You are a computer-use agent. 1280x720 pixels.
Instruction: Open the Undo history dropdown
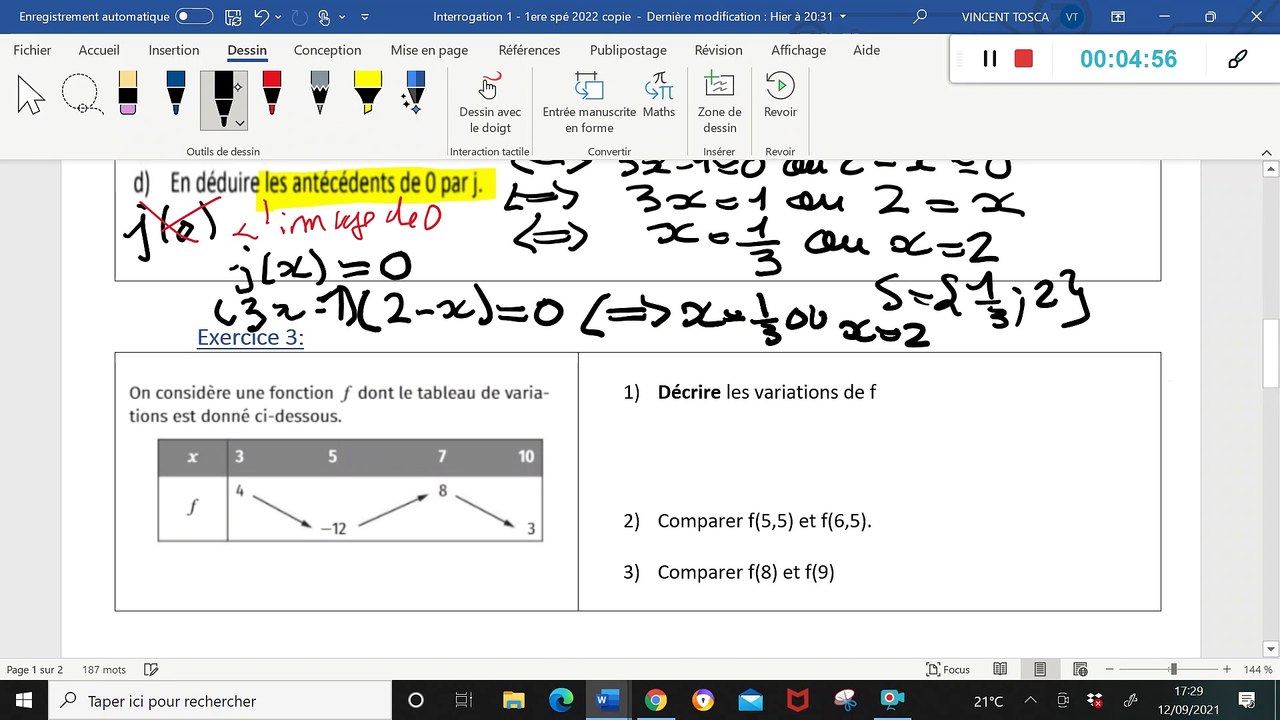280,17
